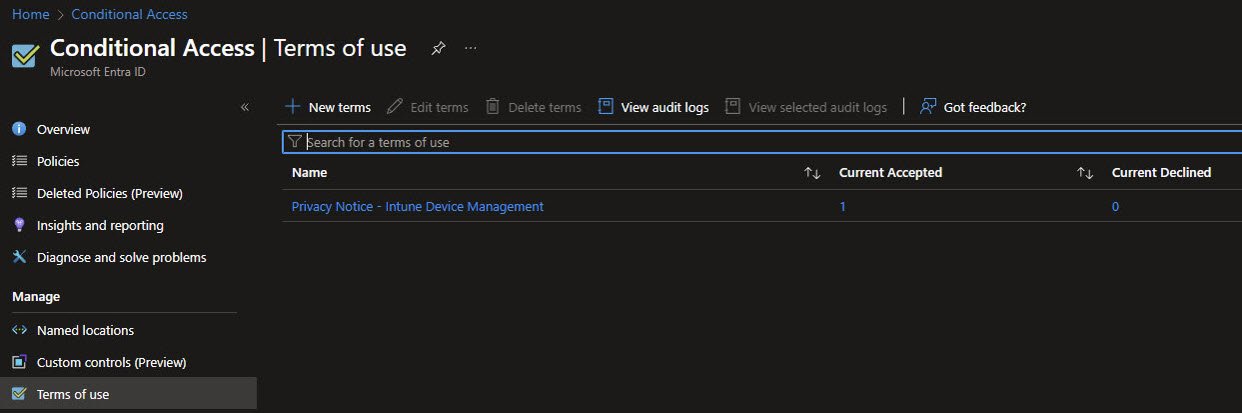1242x413 pixels.
Task: Focus the search for a terms of use field
Action: (760, 142)
